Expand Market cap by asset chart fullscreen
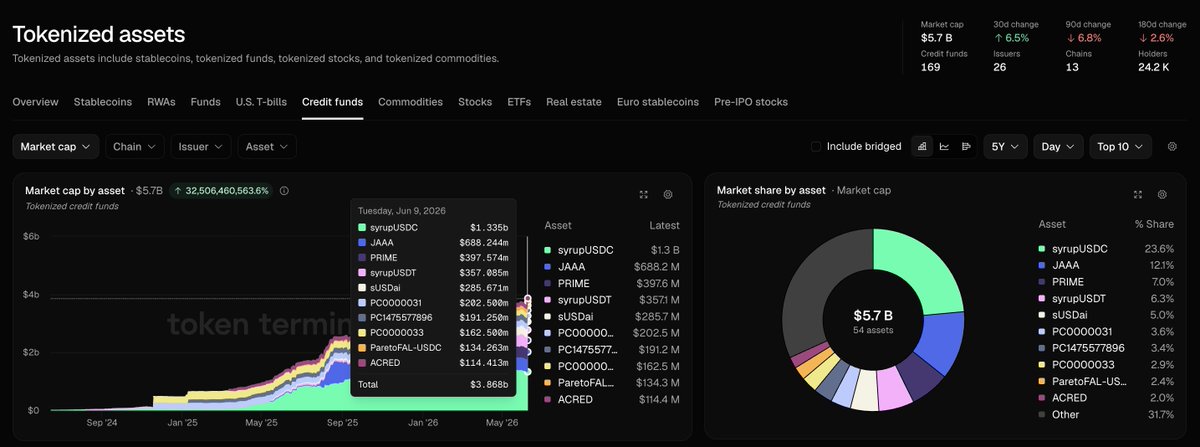The image size is (1200, 447). (x=644, y=194)
